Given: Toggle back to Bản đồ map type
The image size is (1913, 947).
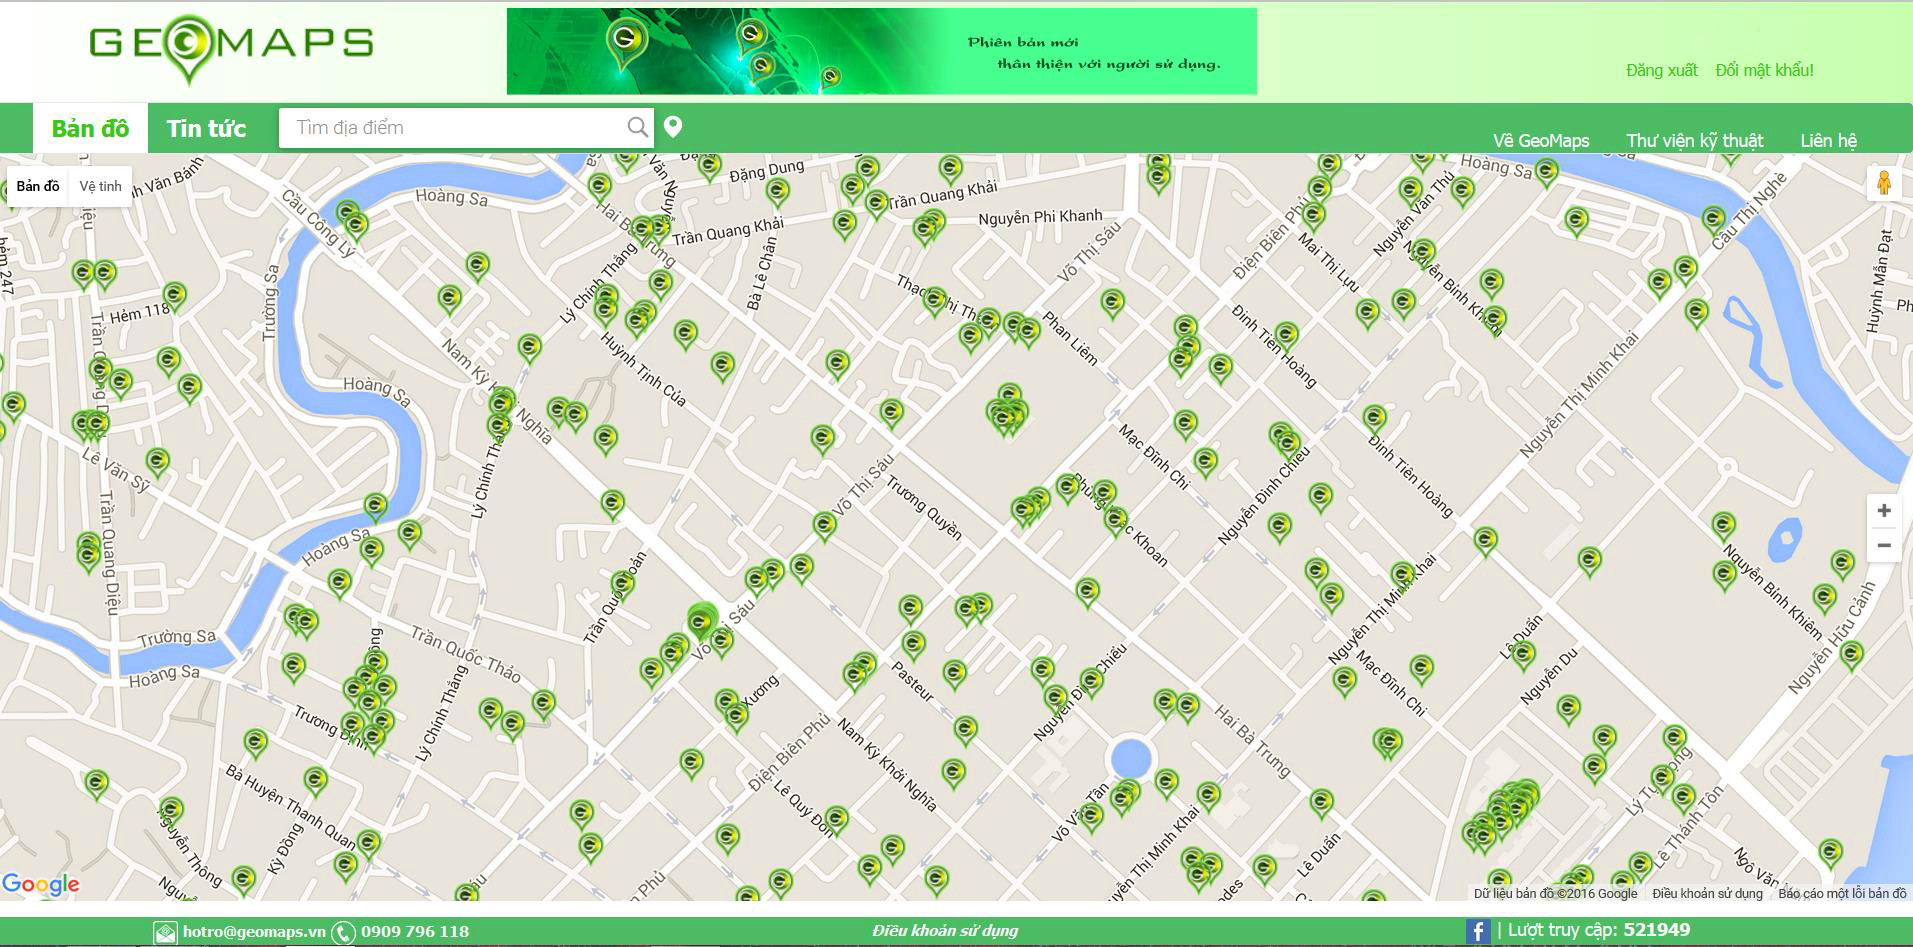Looking at the screenshot, I should tap(36, 185).
